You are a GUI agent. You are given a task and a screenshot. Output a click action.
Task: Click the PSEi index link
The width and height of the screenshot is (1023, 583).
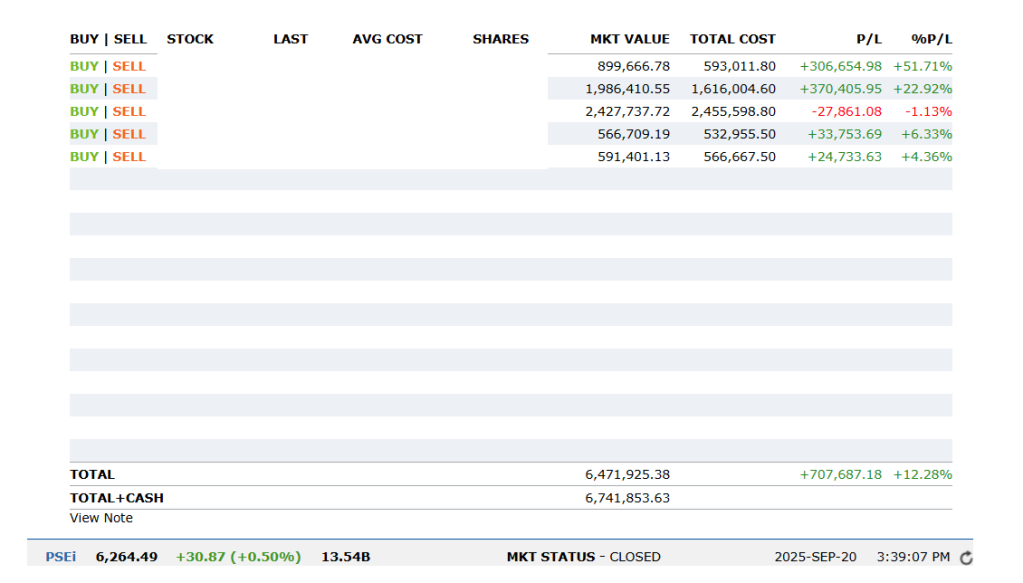pyautogui.click(x=60, y=557)
